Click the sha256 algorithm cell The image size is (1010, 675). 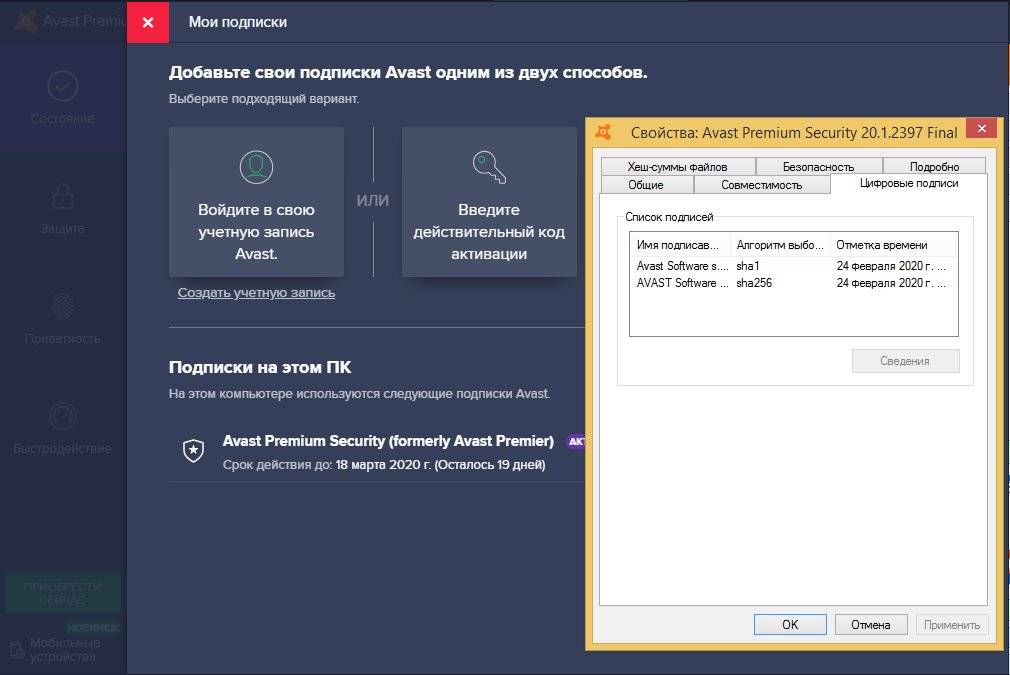coord(754,283)
